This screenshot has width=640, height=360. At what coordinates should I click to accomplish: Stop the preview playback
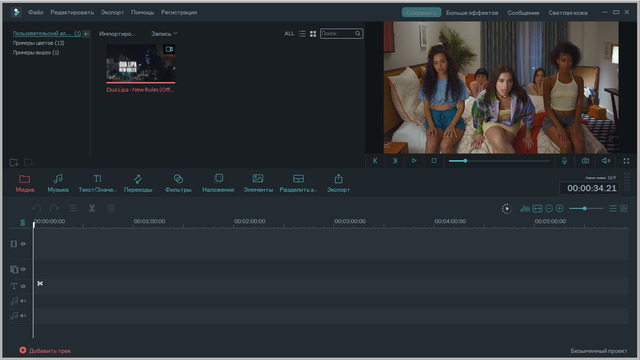point(434,161)
